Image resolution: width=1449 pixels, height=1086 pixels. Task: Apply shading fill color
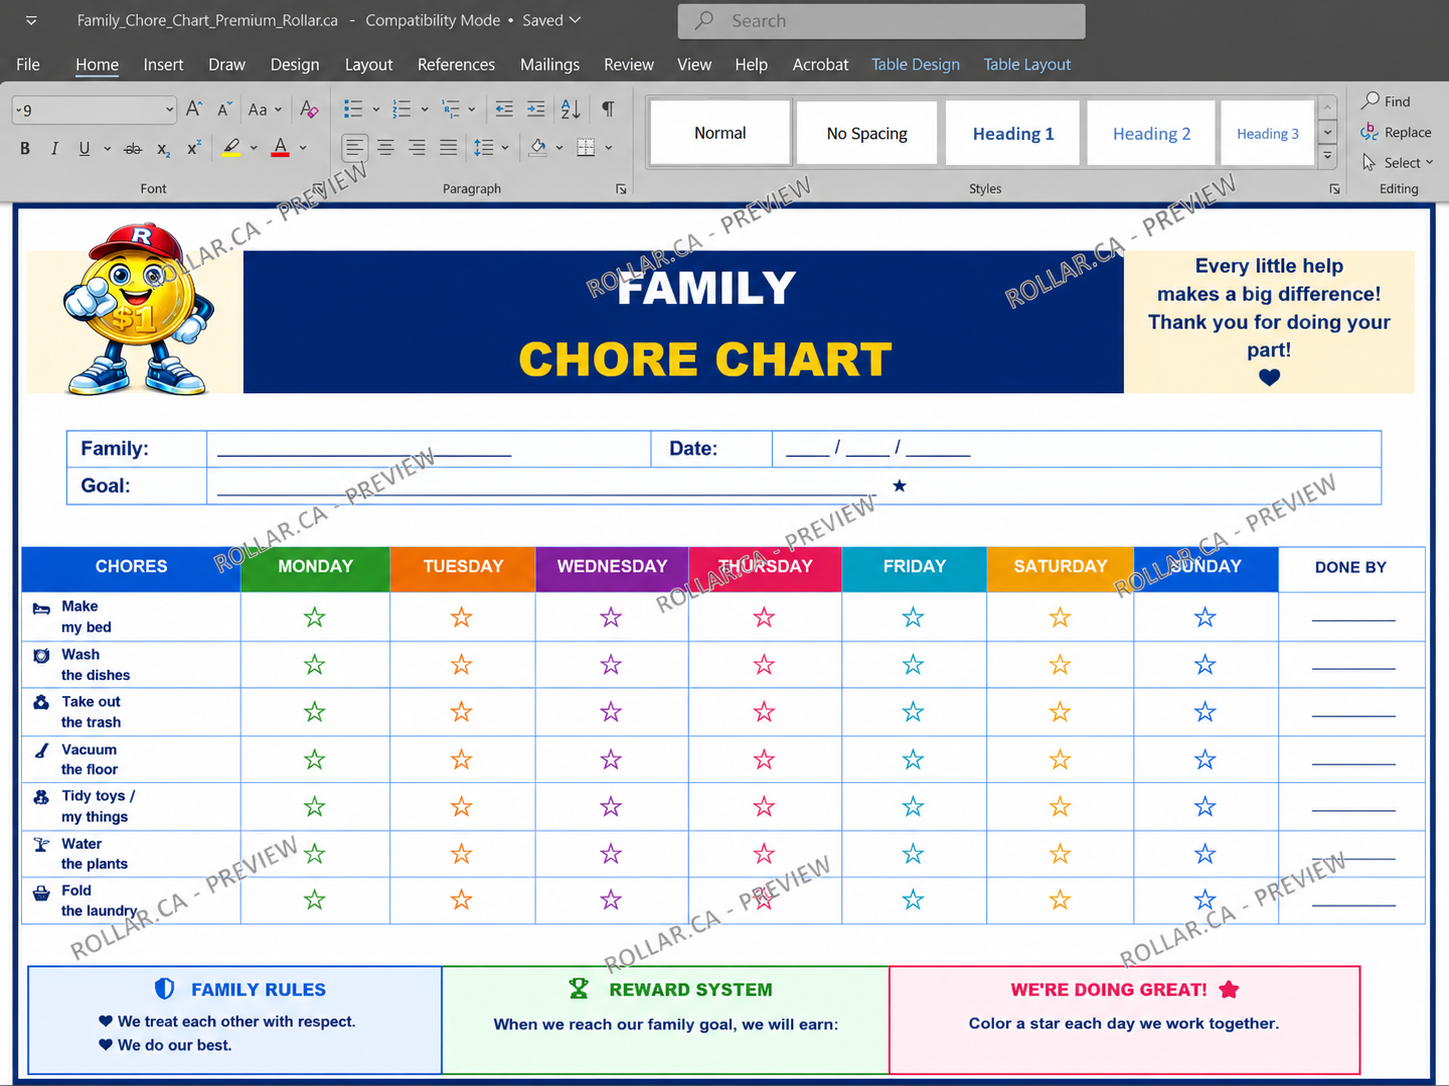pyautogui.click(x=538, y=148)
